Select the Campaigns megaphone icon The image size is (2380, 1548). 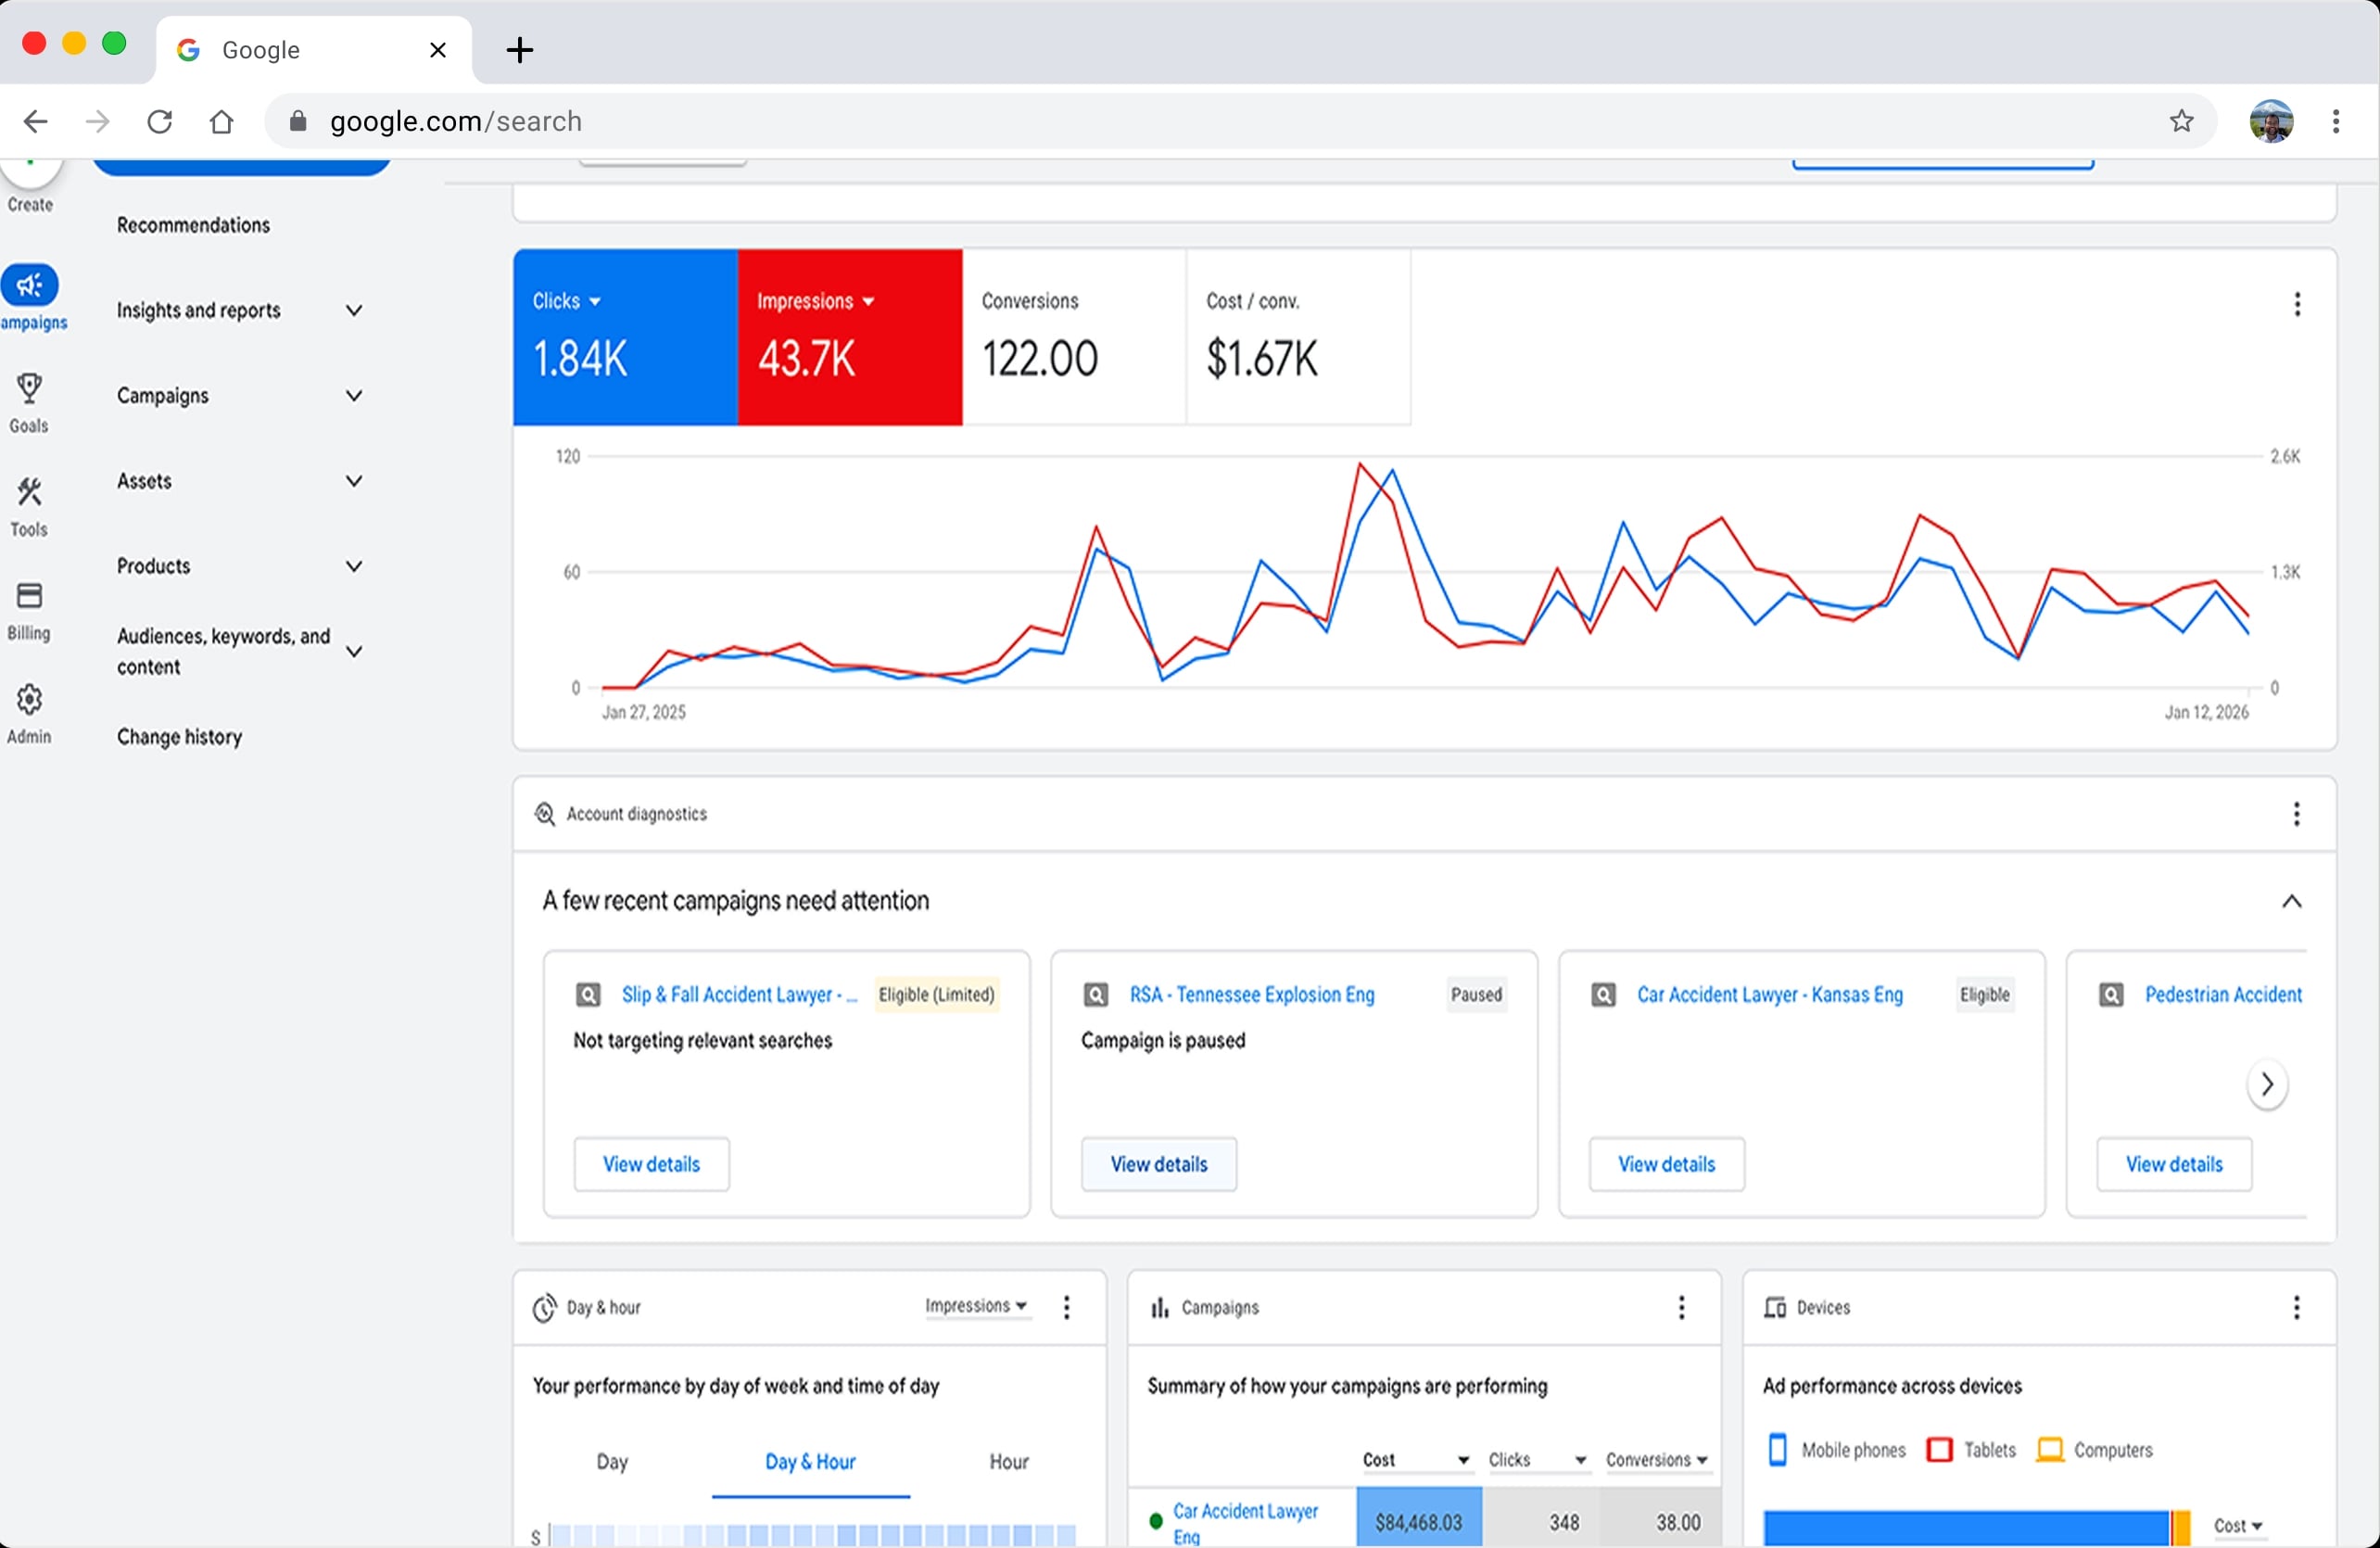point(30,285)
